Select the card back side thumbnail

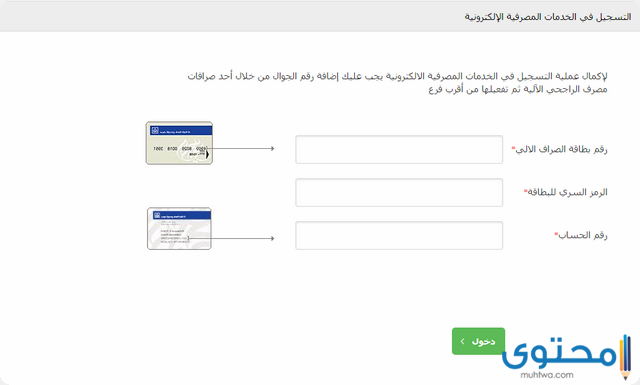(x=179, y=229)
